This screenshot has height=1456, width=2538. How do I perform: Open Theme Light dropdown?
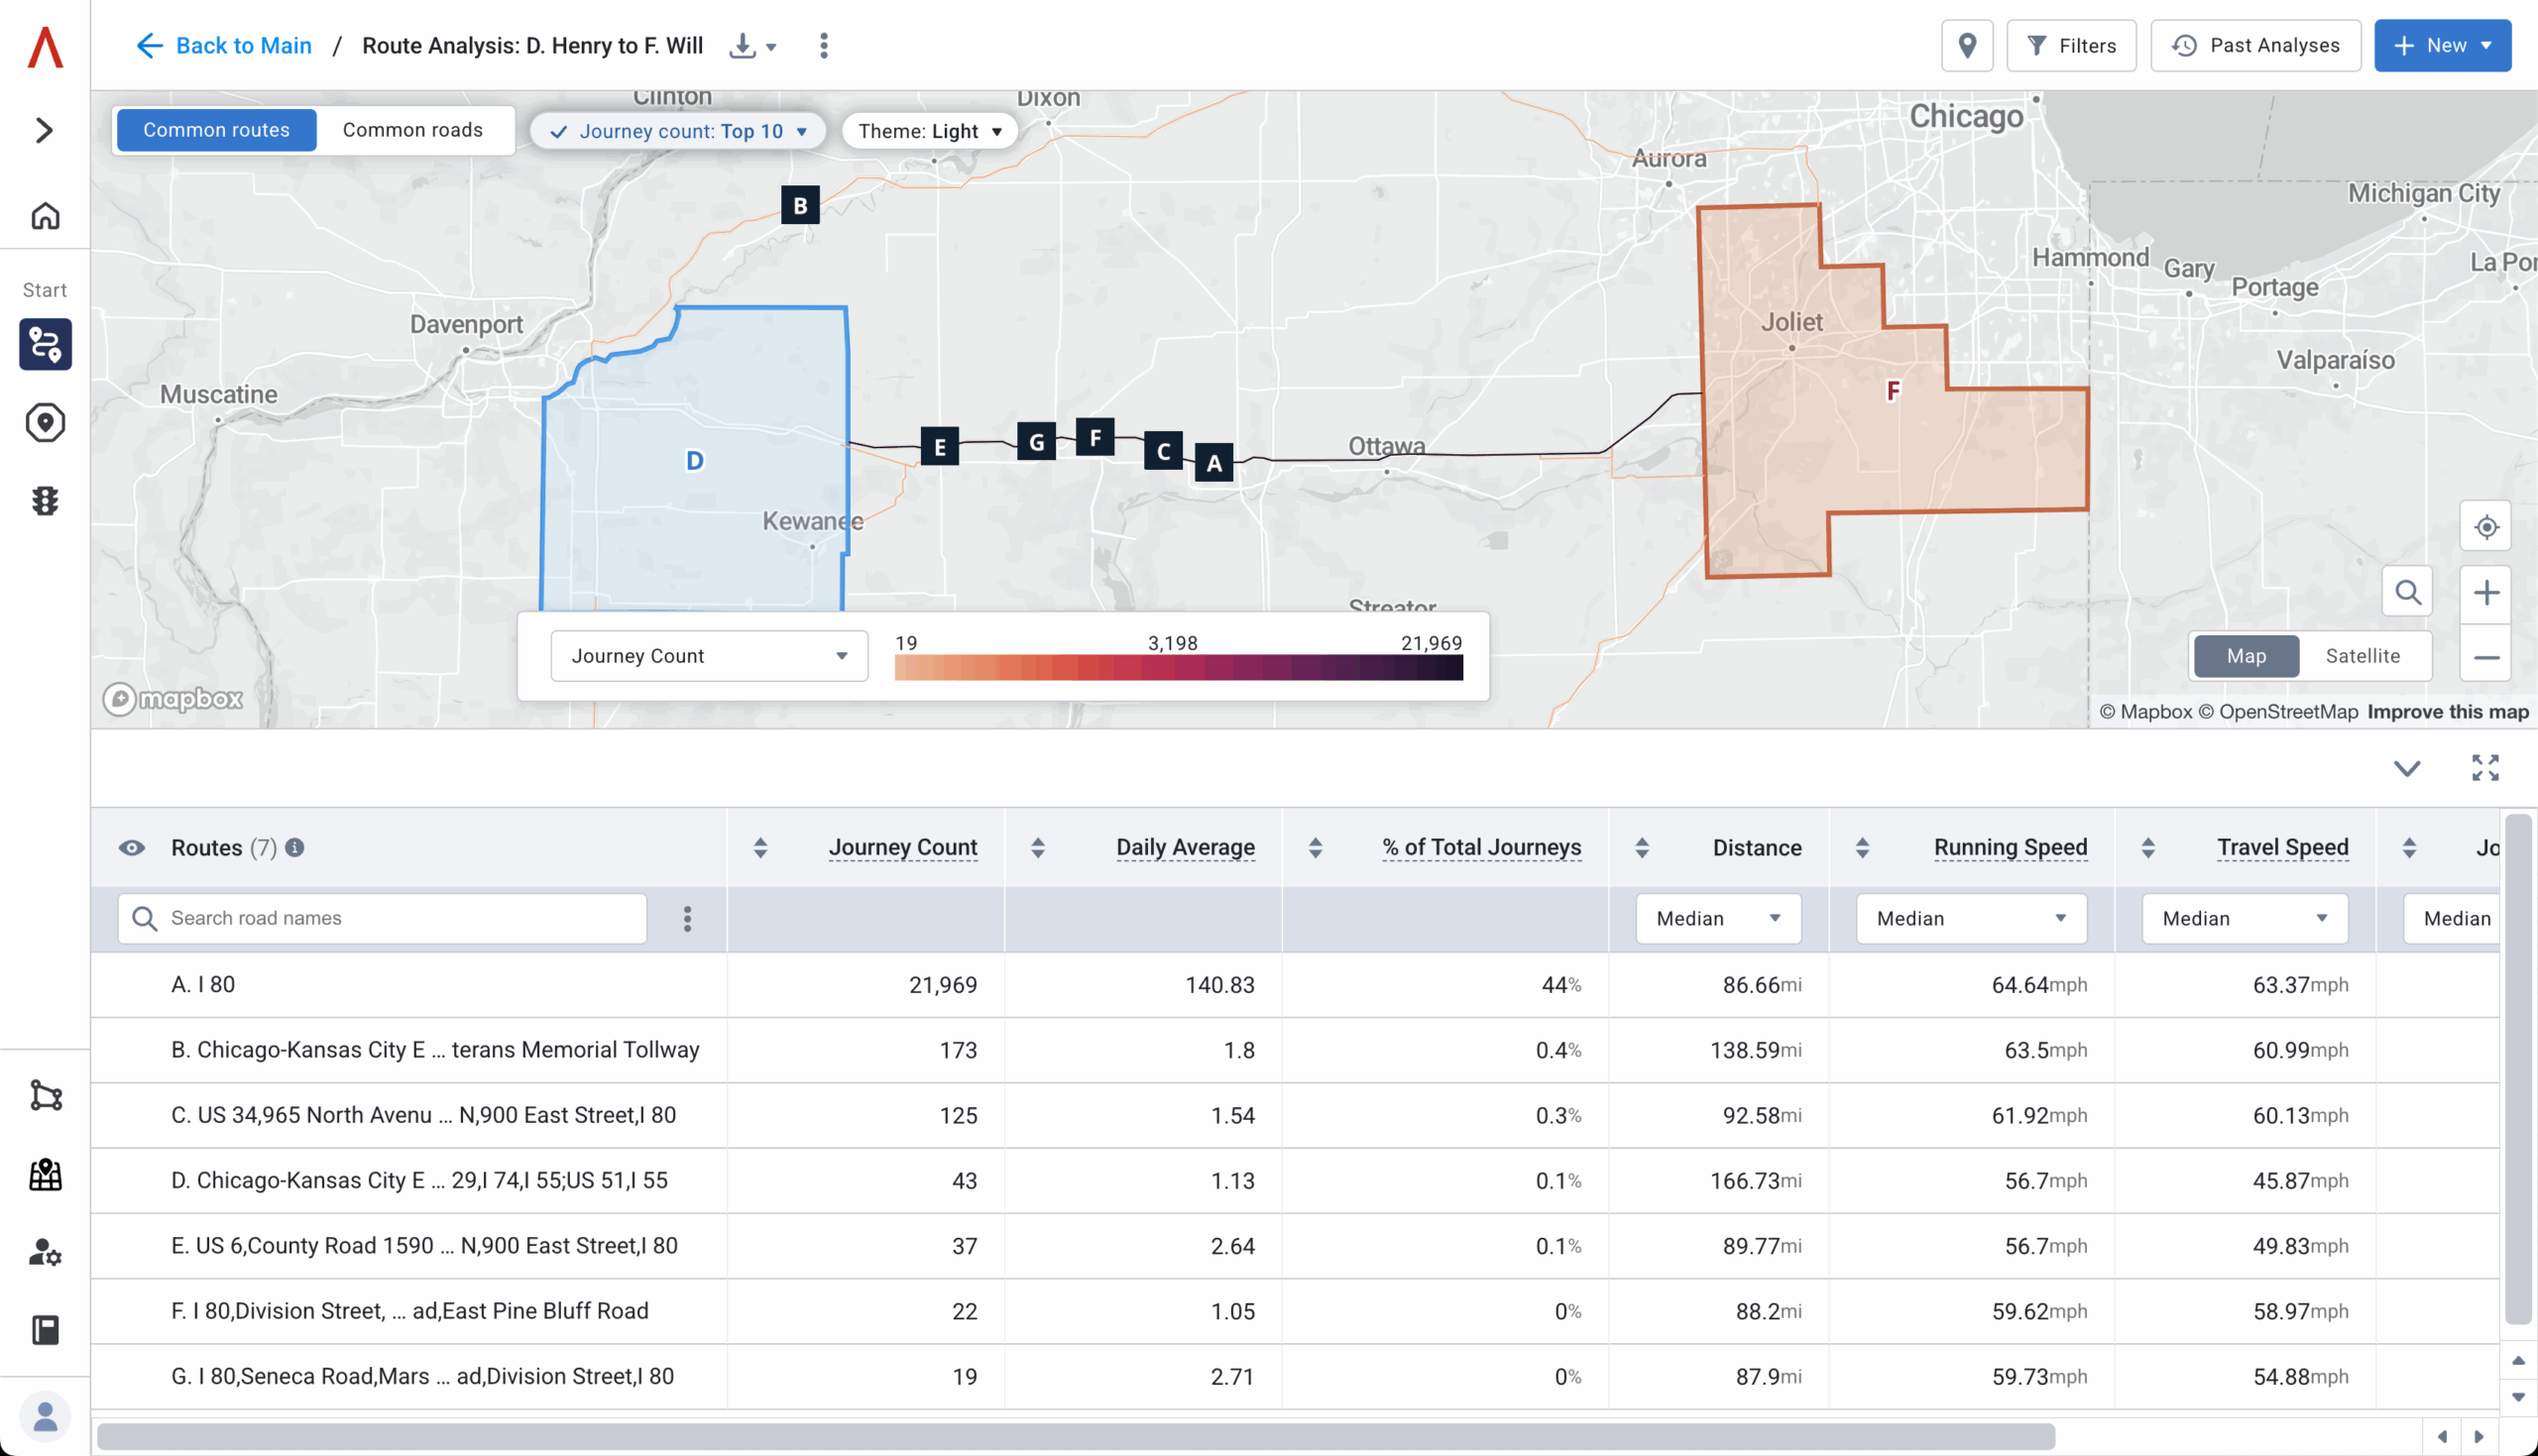(x=929, y=131)
